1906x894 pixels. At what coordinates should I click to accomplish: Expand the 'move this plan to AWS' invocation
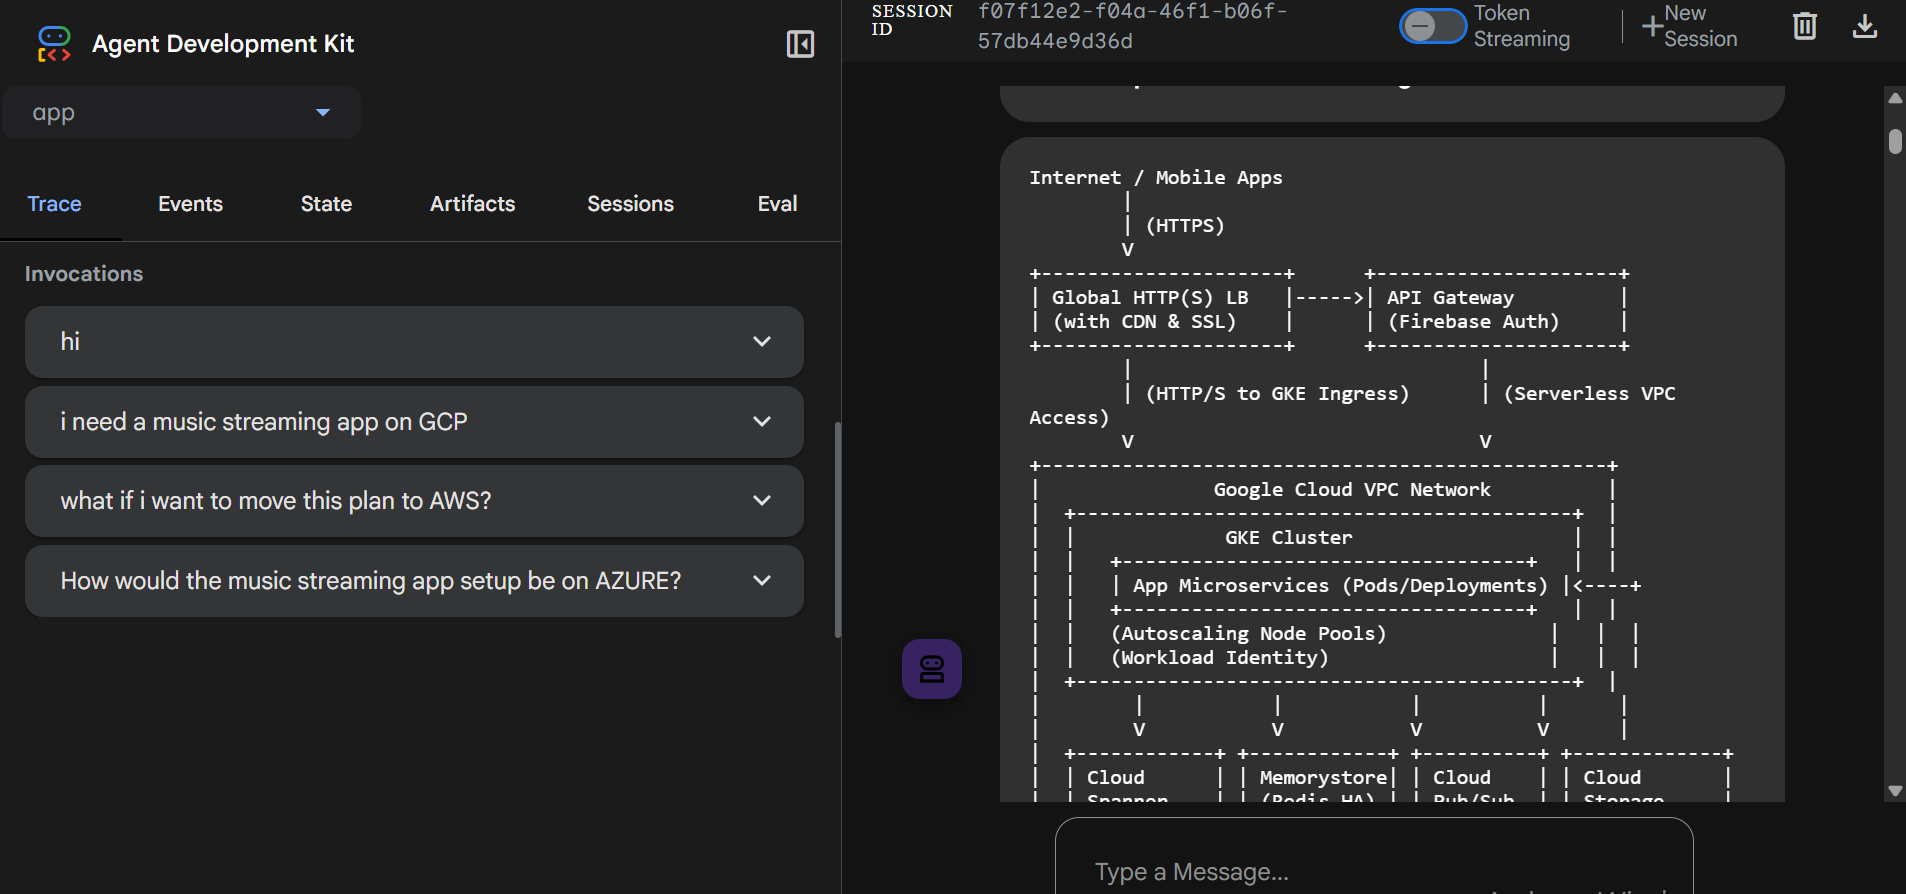point(761,501)
